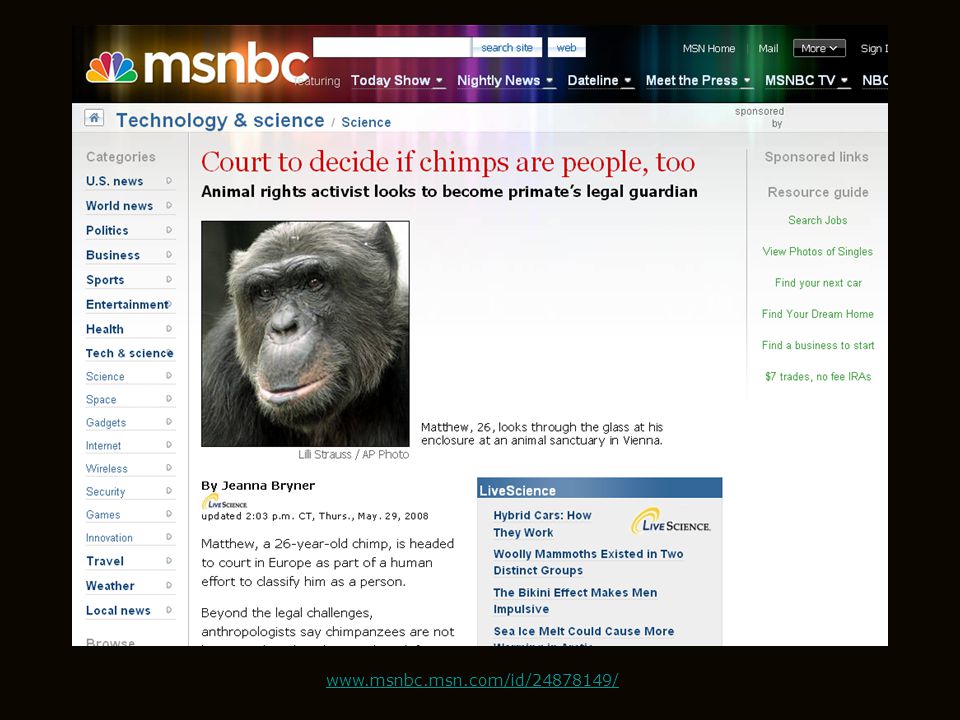Open The Bikini Effect Makes Men Impulsive
Screen dimensions: 960x720
click(575, 601)
